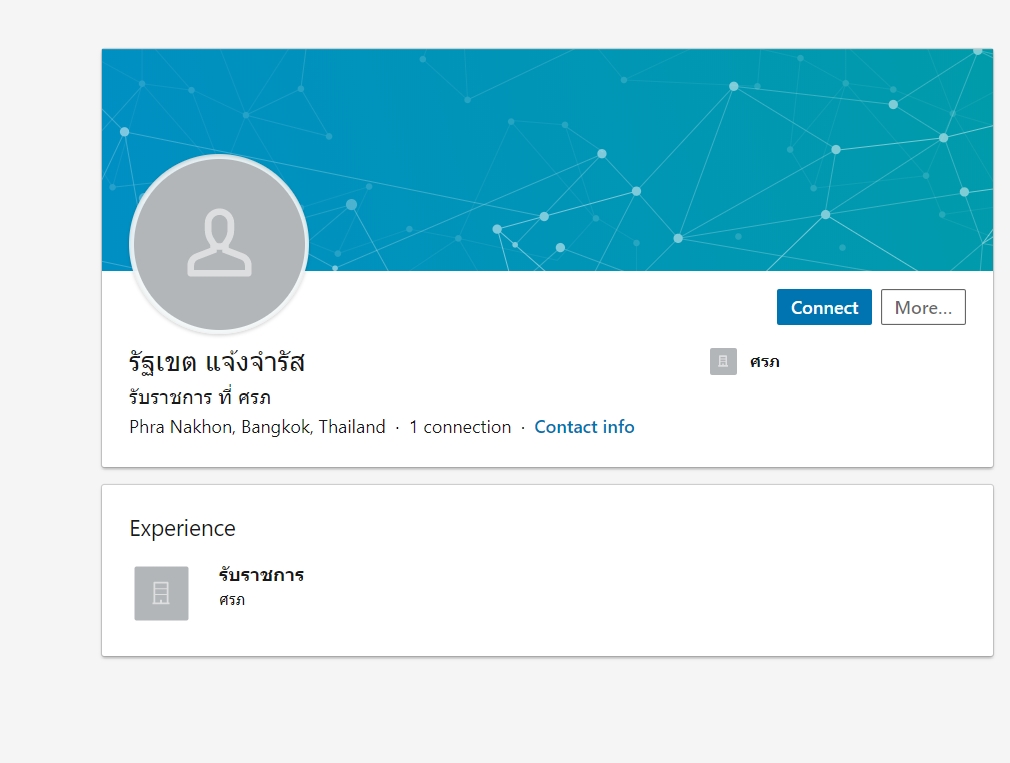This screenshot has height=763, width=1010.
Task: Click the Experience section heading
Action: (183, 528)
